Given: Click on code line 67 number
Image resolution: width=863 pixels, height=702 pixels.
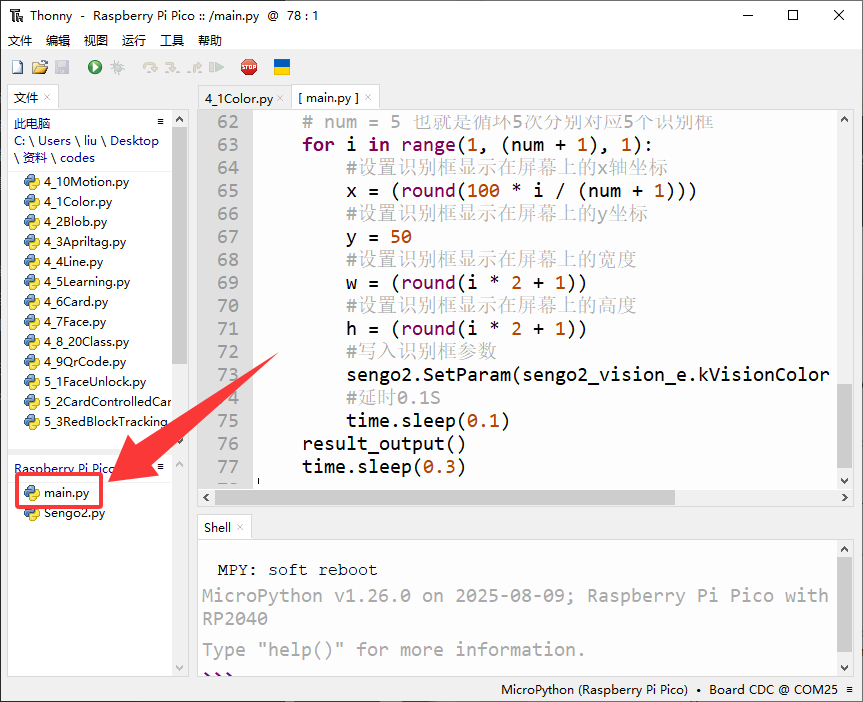Looking at the screenshot, I should (x=228, y=237).
